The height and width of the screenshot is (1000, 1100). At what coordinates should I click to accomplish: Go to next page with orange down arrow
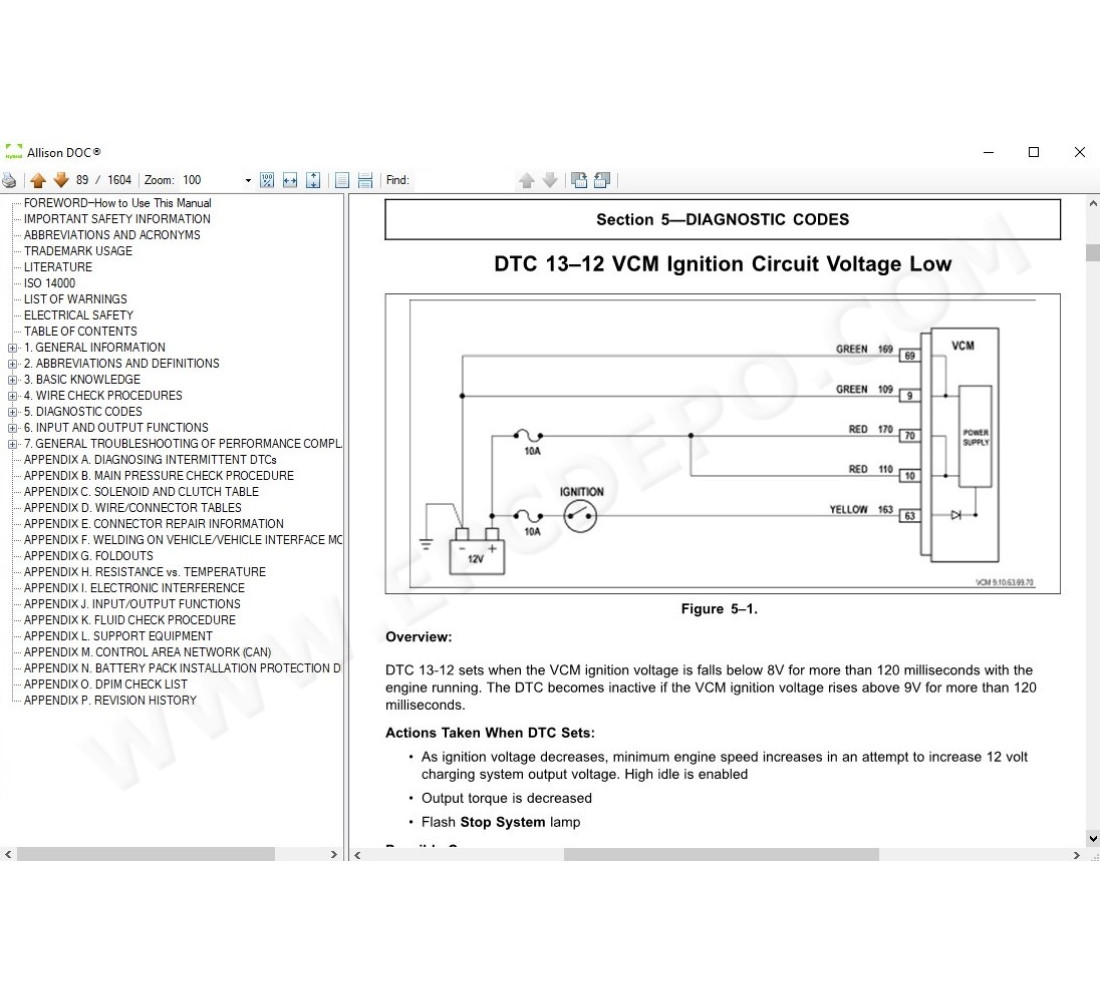[61, 180]
